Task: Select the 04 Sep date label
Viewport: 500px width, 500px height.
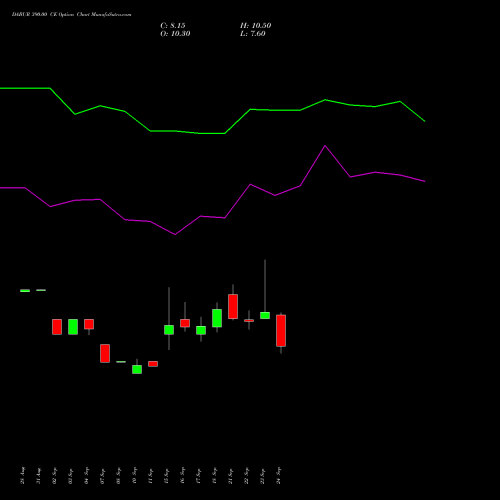Action: 86,476
